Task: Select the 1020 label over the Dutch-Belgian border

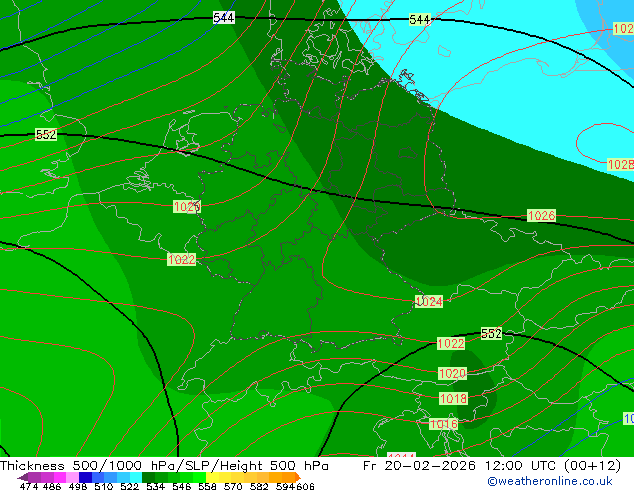Action: [x=187, y=207]
